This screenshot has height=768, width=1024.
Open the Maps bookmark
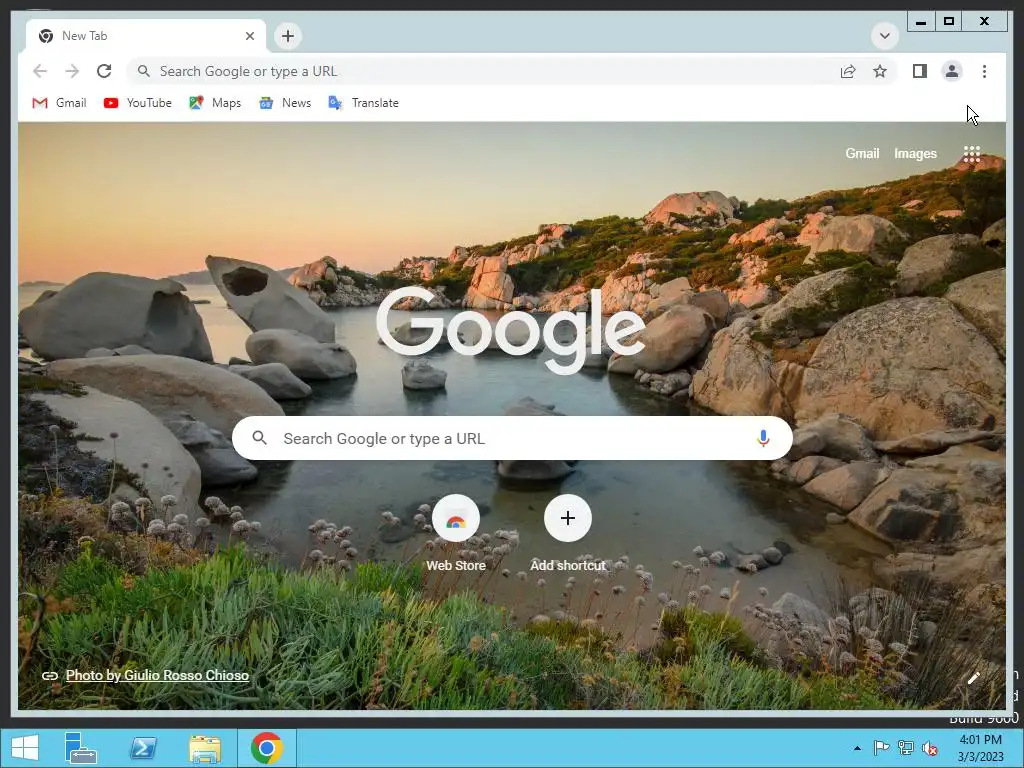tap(216, 103)
